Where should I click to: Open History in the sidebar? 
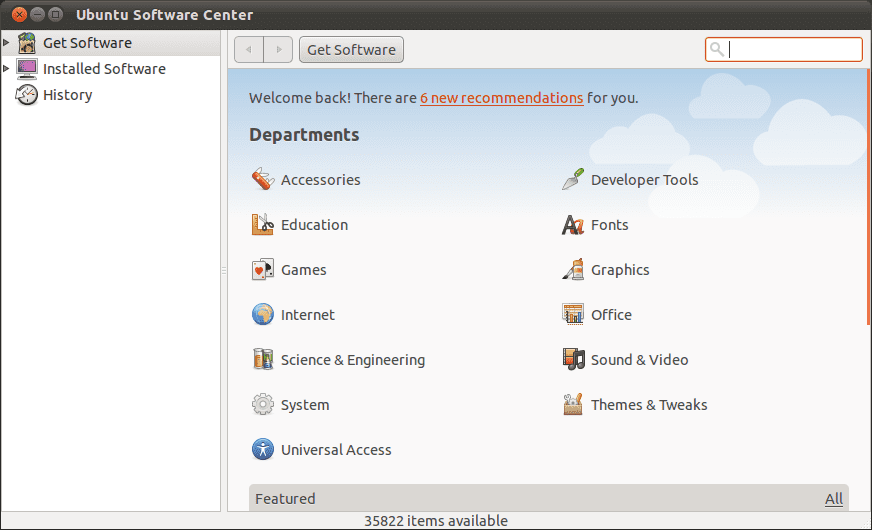pos(67,95)
